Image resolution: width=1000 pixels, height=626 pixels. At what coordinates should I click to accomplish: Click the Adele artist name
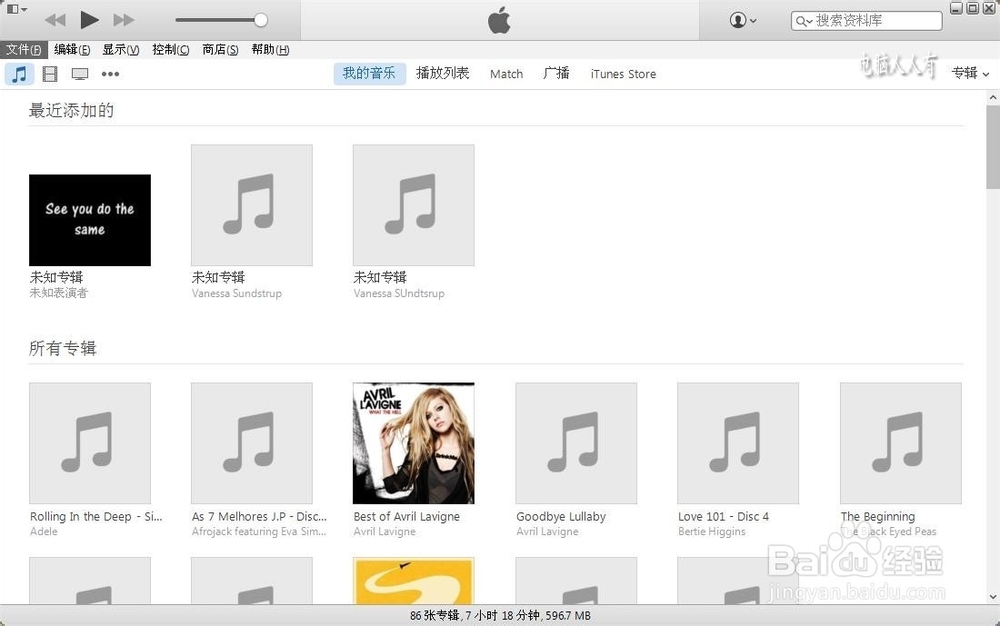44,531
